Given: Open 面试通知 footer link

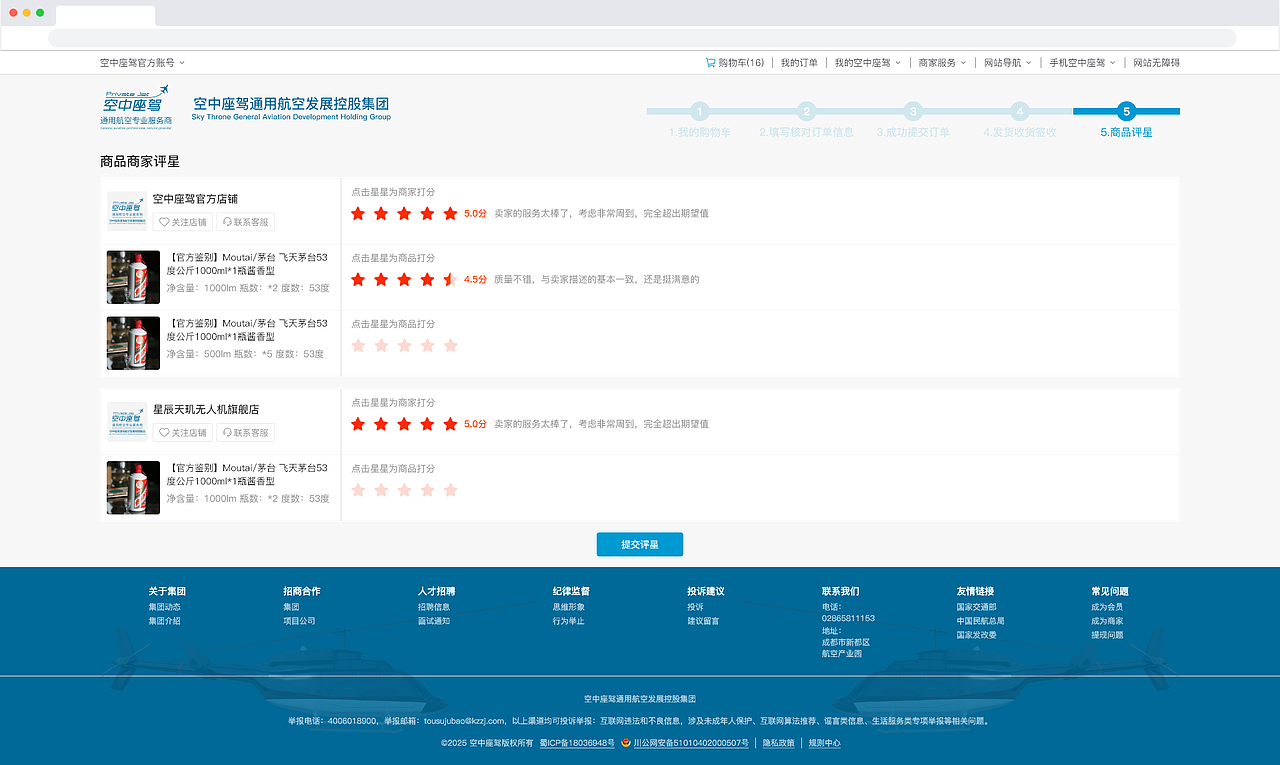Looking at the screenshot, I should click(x=434, y=621).
